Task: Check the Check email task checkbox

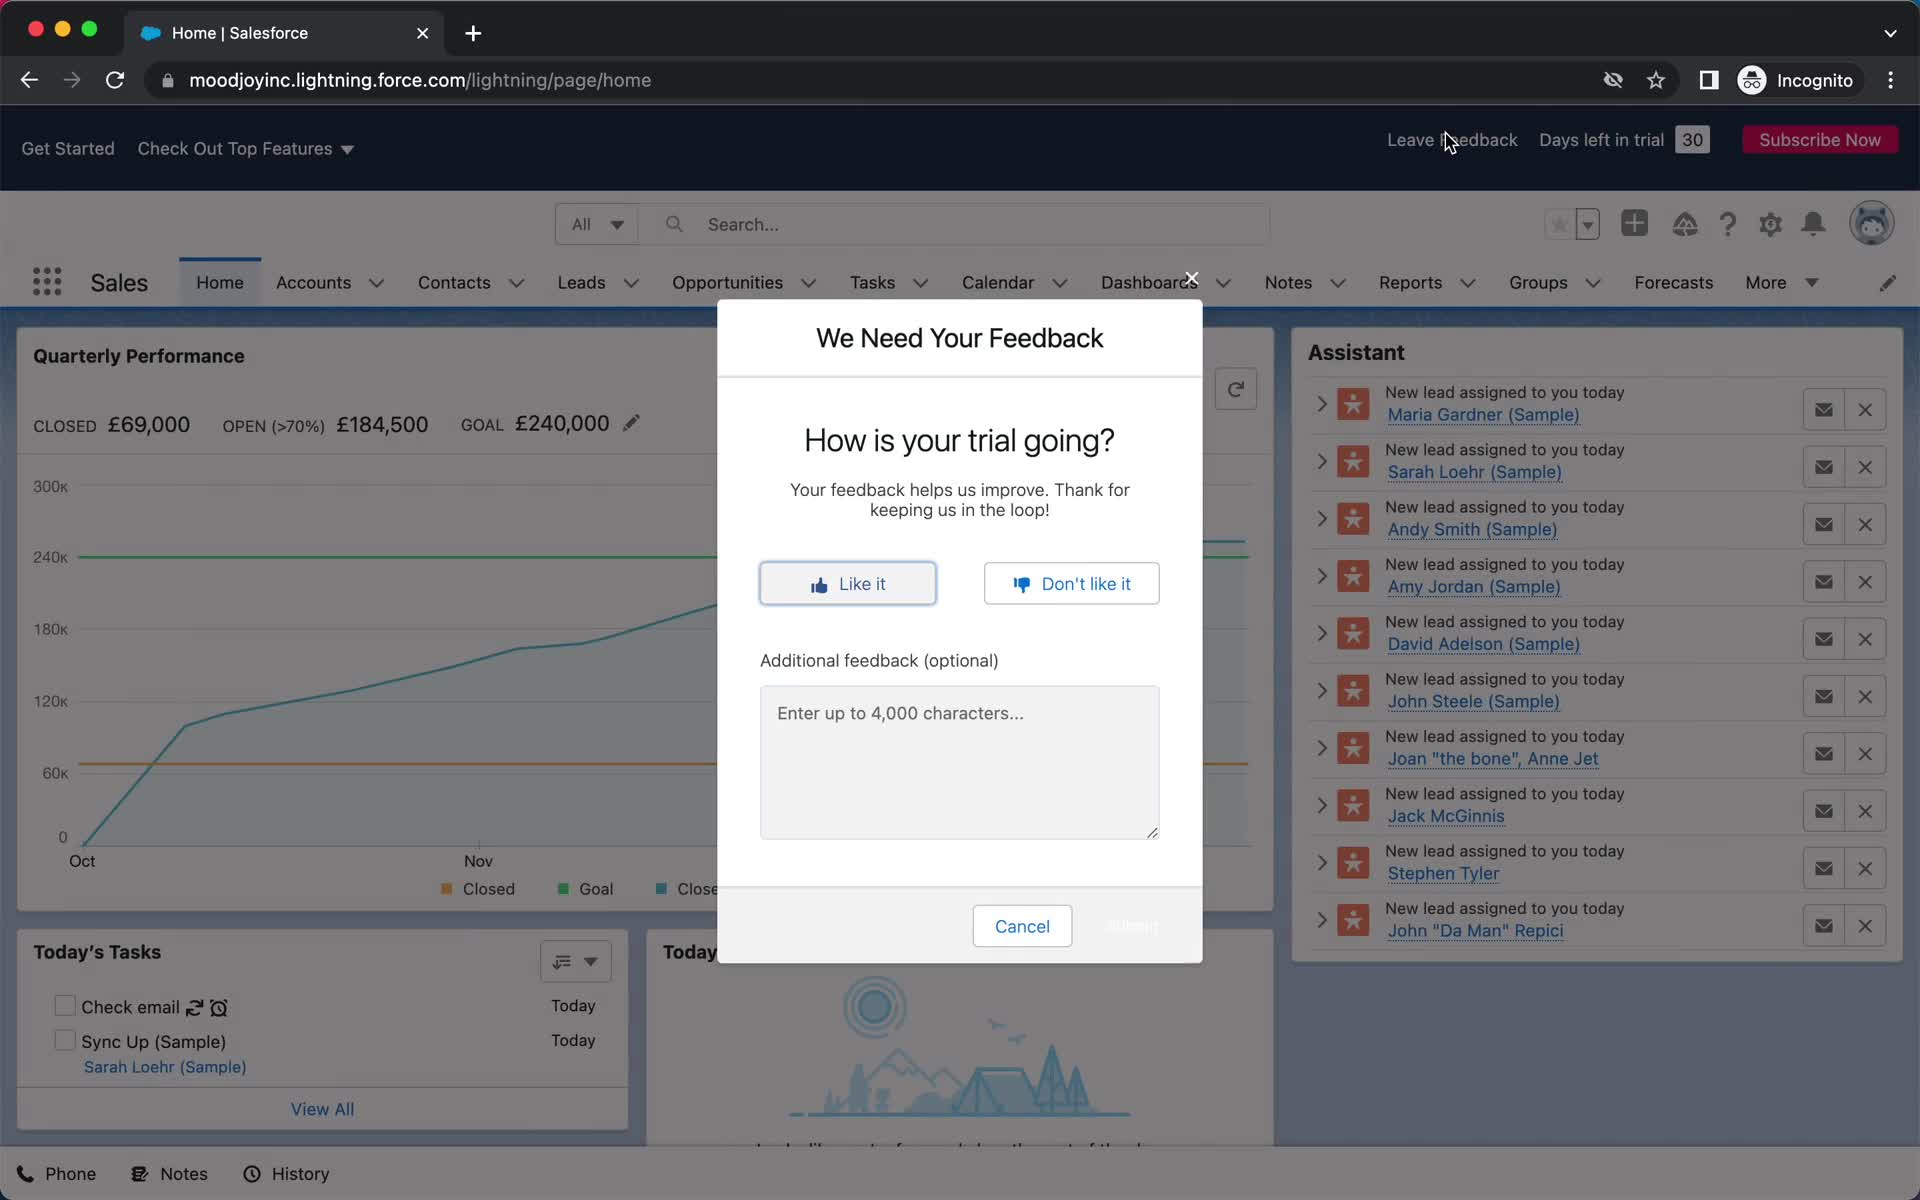Action: pos(65,1005)
